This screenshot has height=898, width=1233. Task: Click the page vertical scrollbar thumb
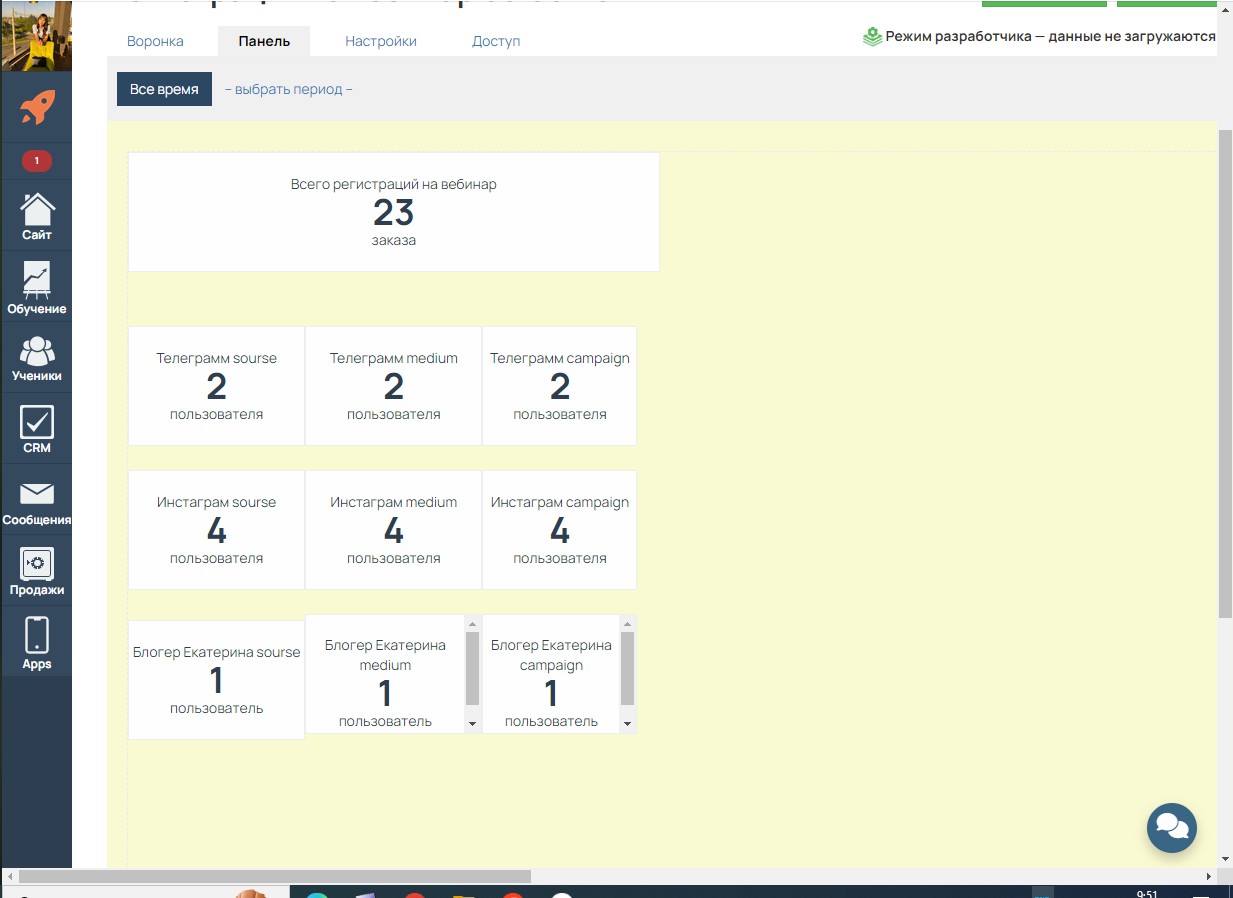[x=1225, y=373]
